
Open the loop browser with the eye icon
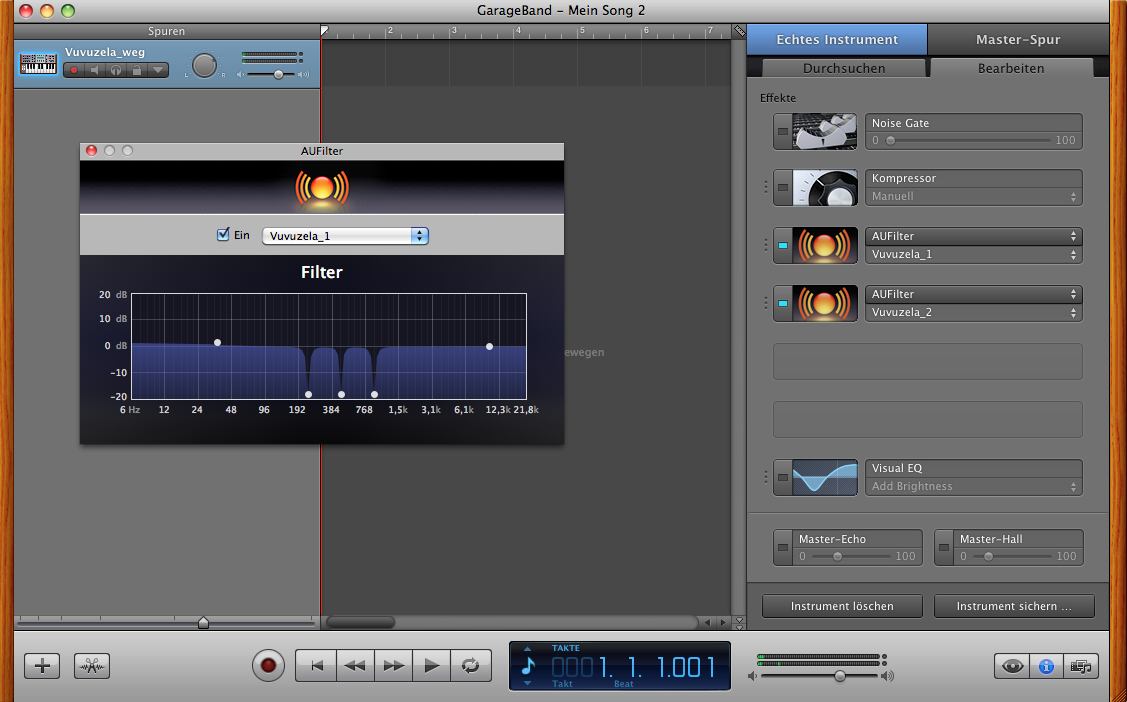pyautogui.click(x=1012, y=666)
